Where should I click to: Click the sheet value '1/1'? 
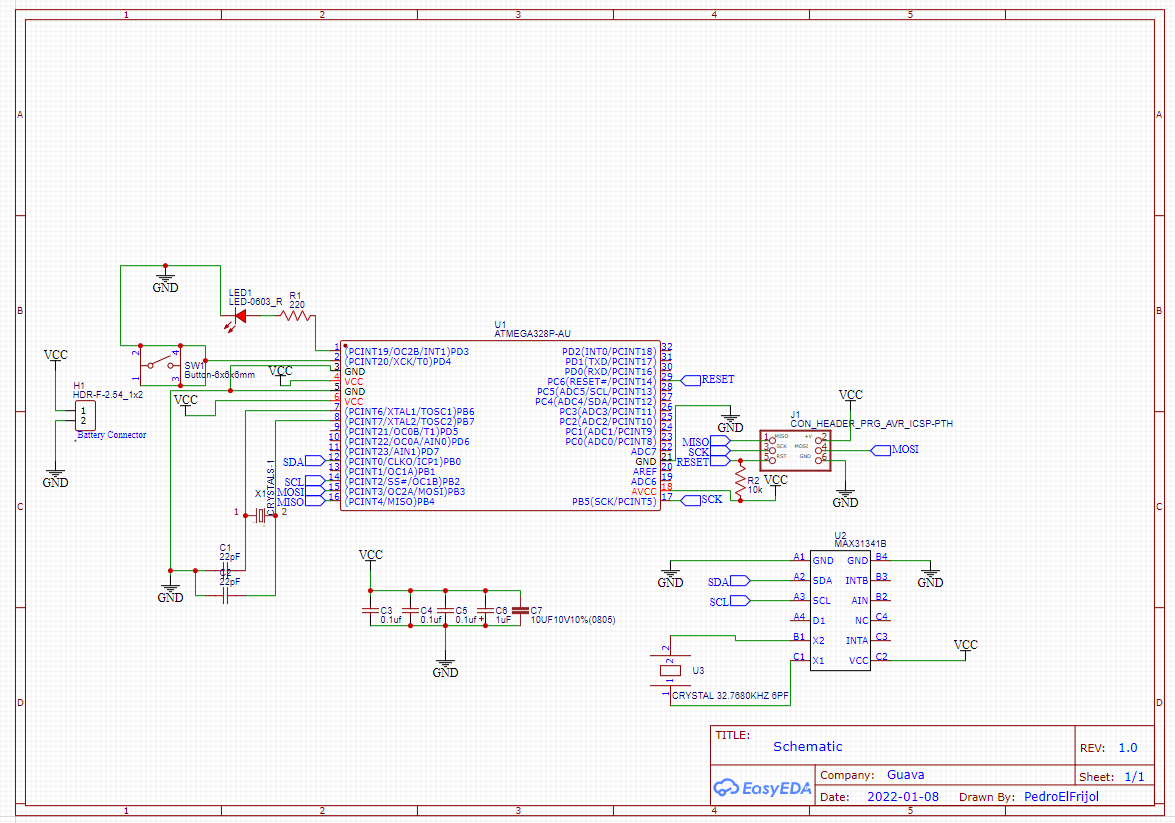tap(1135, 777)
